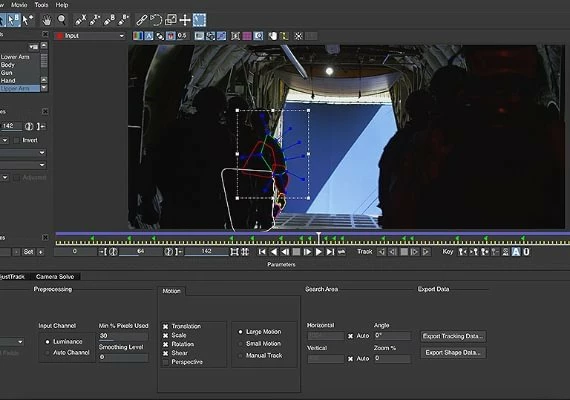Open the Help menu
The image size is (570, 400).
[62, 5]
